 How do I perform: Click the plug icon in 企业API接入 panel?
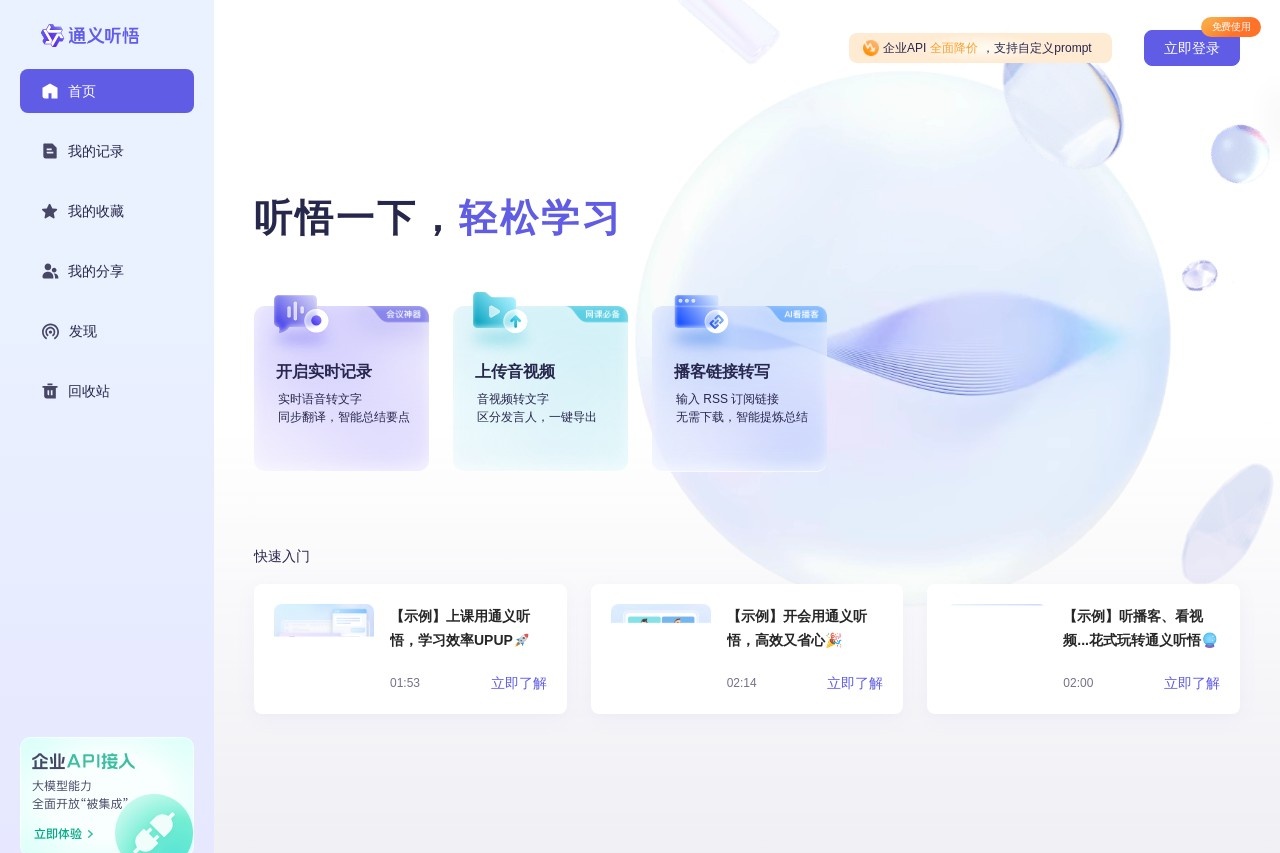coord(155,828)
